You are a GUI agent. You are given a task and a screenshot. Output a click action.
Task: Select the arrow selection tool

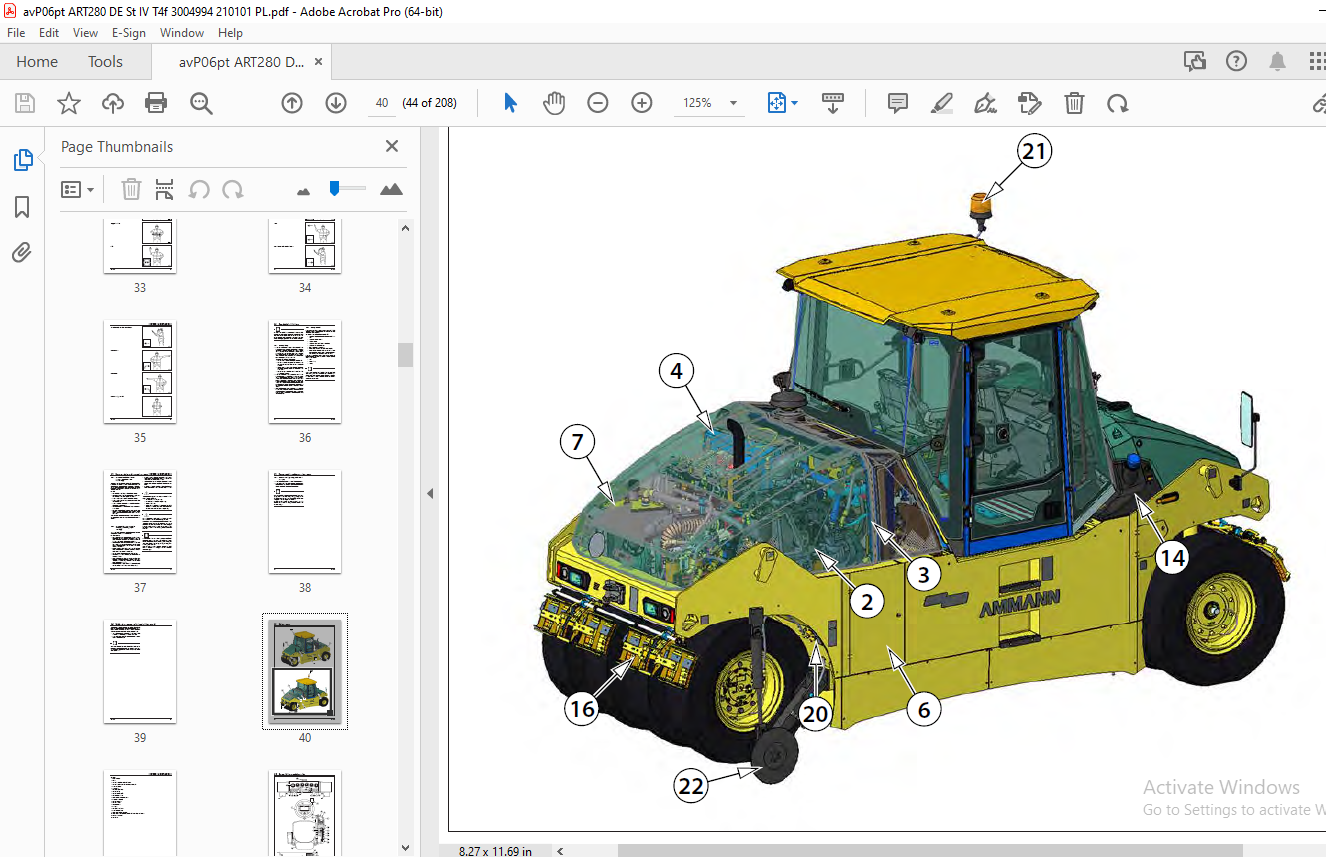point(510,103)
